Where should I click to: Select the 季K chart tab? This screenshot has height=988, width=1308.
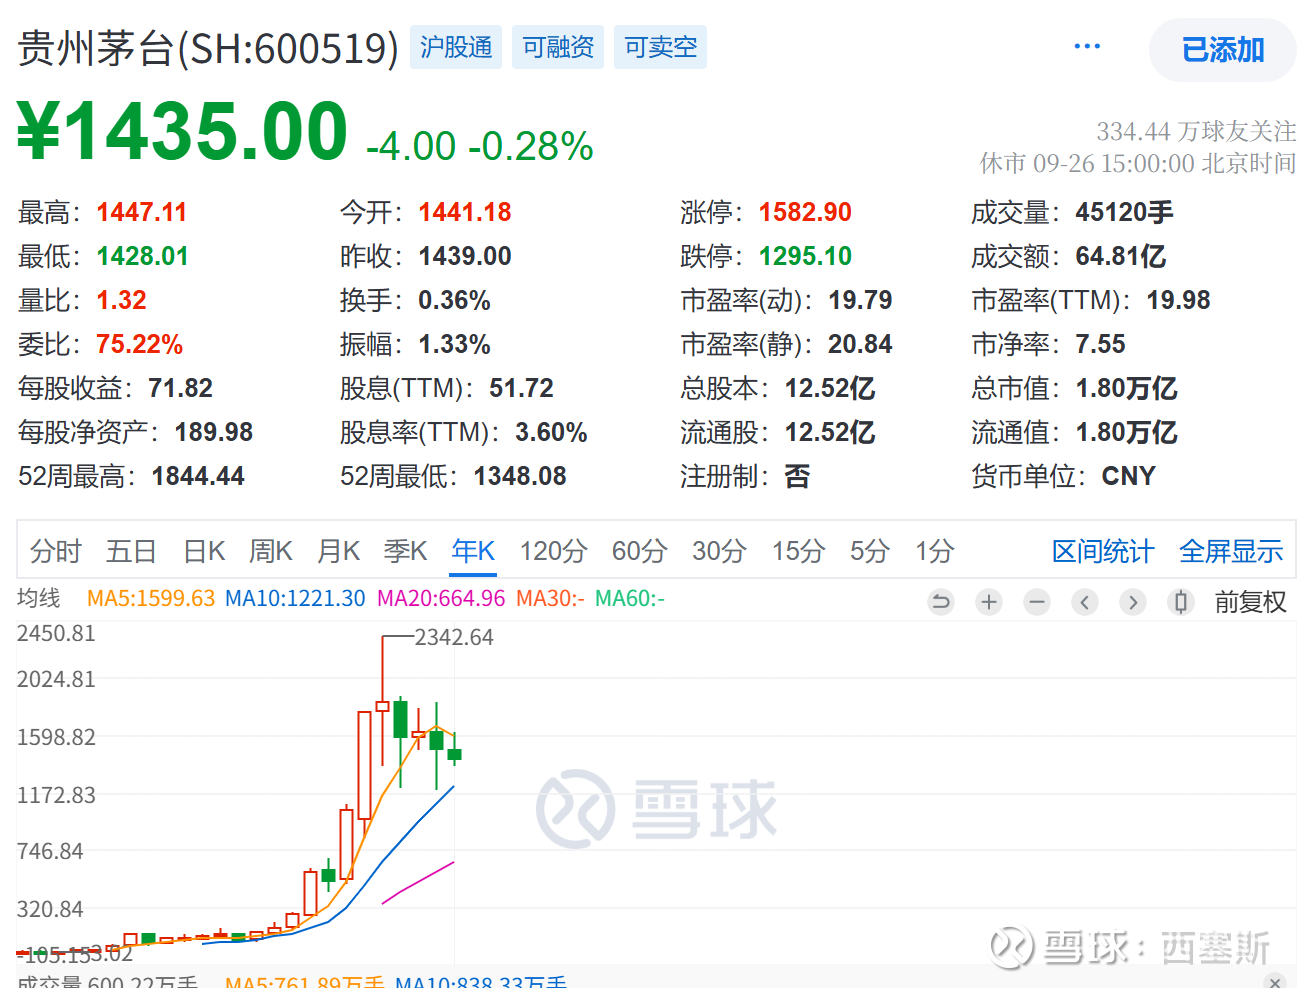tap(405, 551)
